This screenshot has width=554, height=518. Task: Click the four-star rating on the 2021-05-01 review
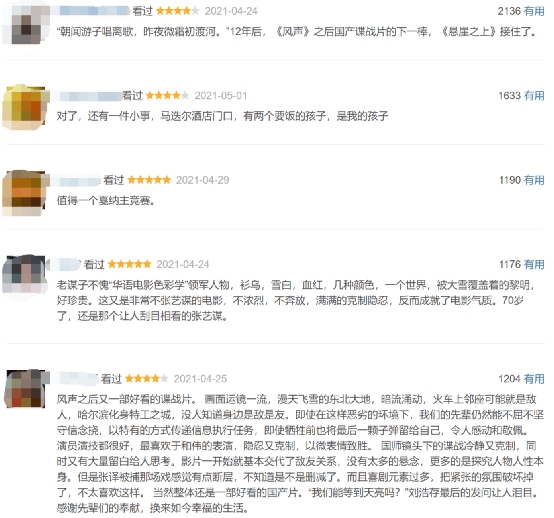[x=167, y=95]
